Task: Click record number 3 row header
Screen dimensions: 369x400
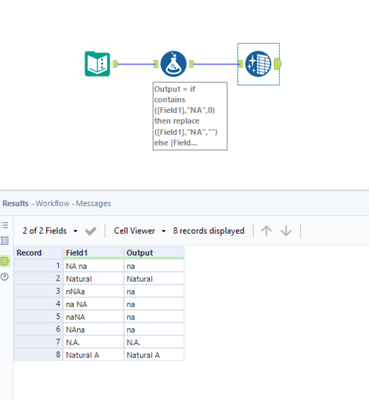Action: (38, 291)
